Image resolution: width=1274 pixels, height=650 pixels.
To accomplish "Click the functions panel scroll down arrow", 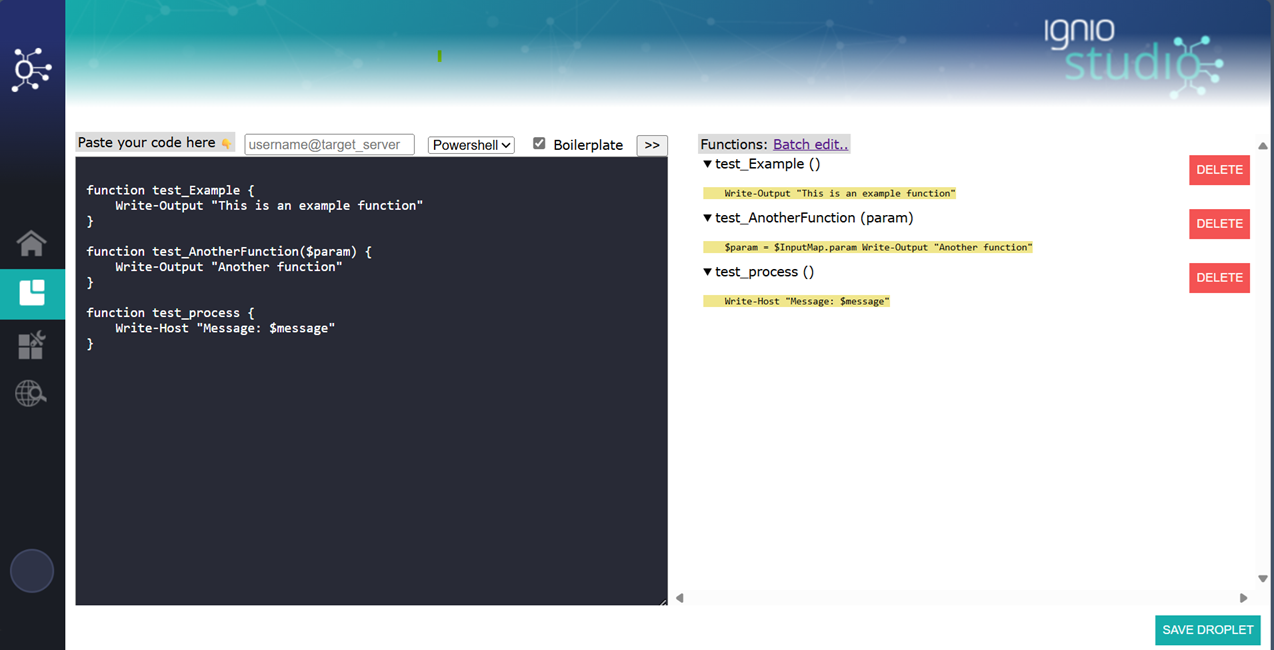I will (x=1263, y=578).
